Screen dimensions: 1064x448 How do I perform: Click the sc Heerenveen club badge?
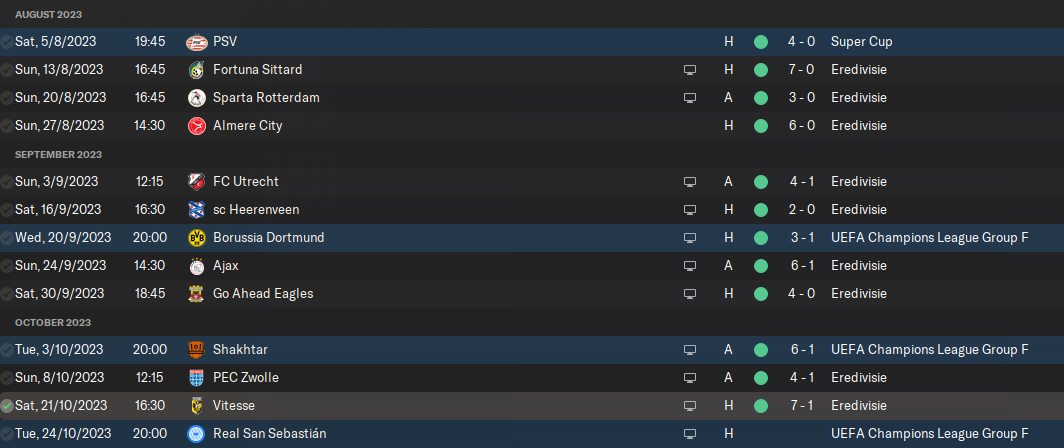click(x=196, y=210)
